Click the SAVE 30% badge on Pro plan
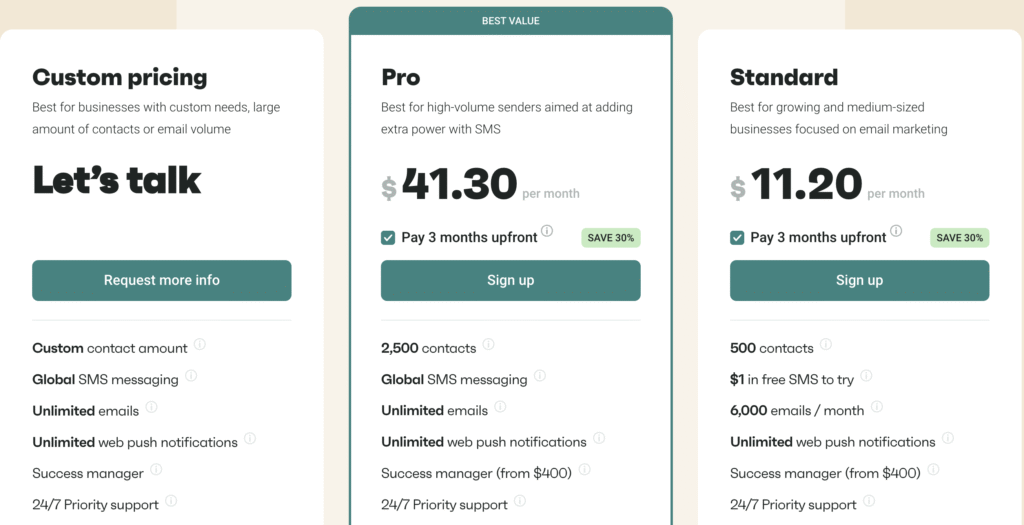1024x525 pixels. tap(611, 238)
